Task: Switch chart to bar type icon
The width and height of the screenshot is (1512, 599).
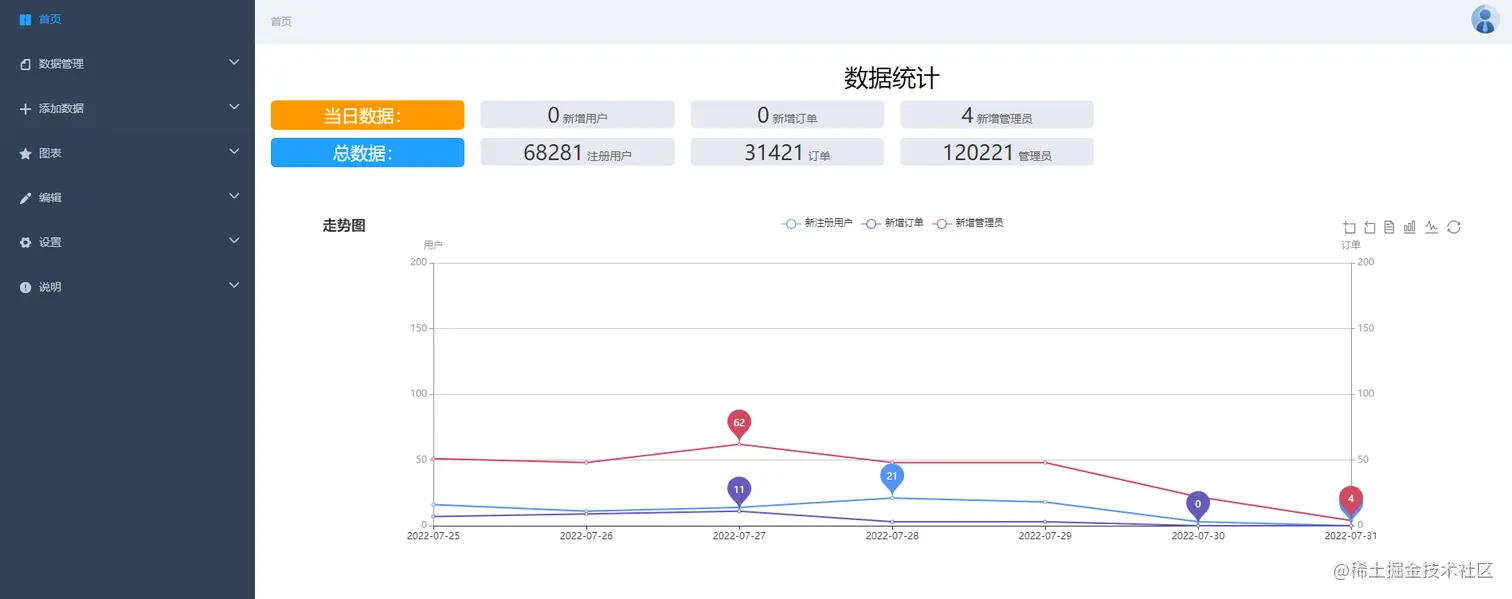Action: [x=1410, y=227]
